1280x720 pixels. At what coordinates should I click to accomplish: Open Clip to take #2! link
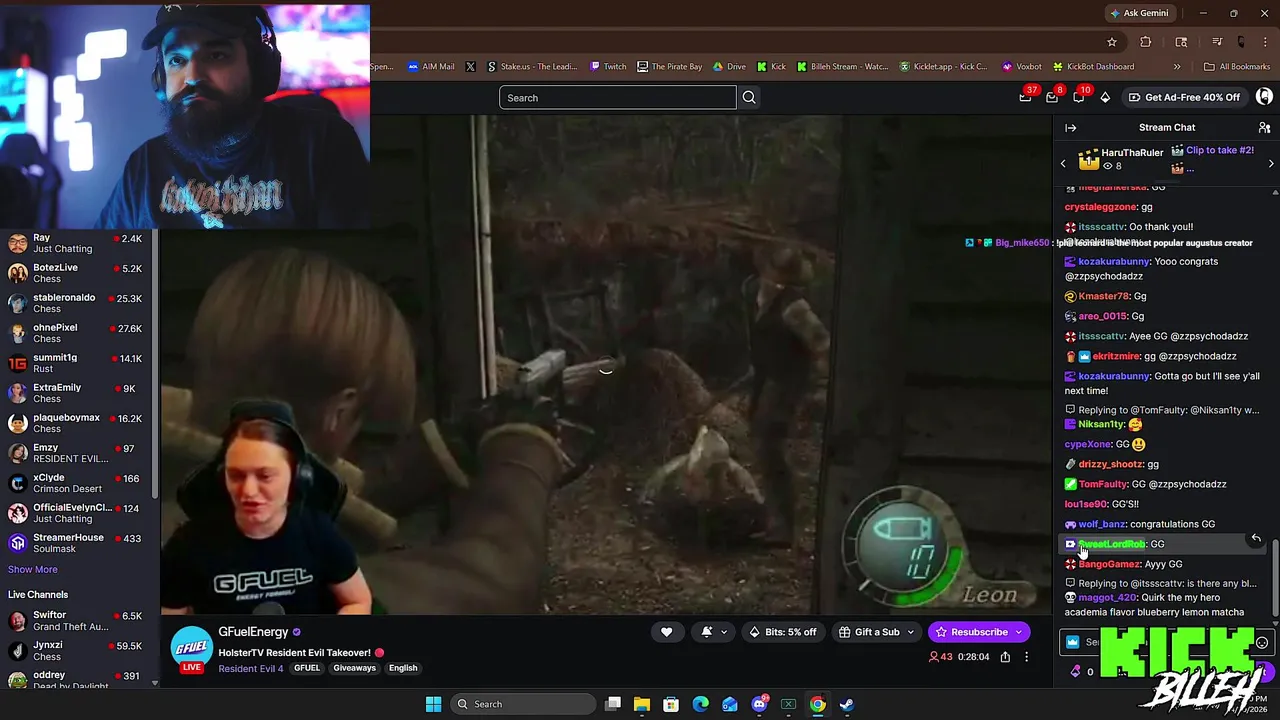pyautogui.click(x=1219, y=150)
